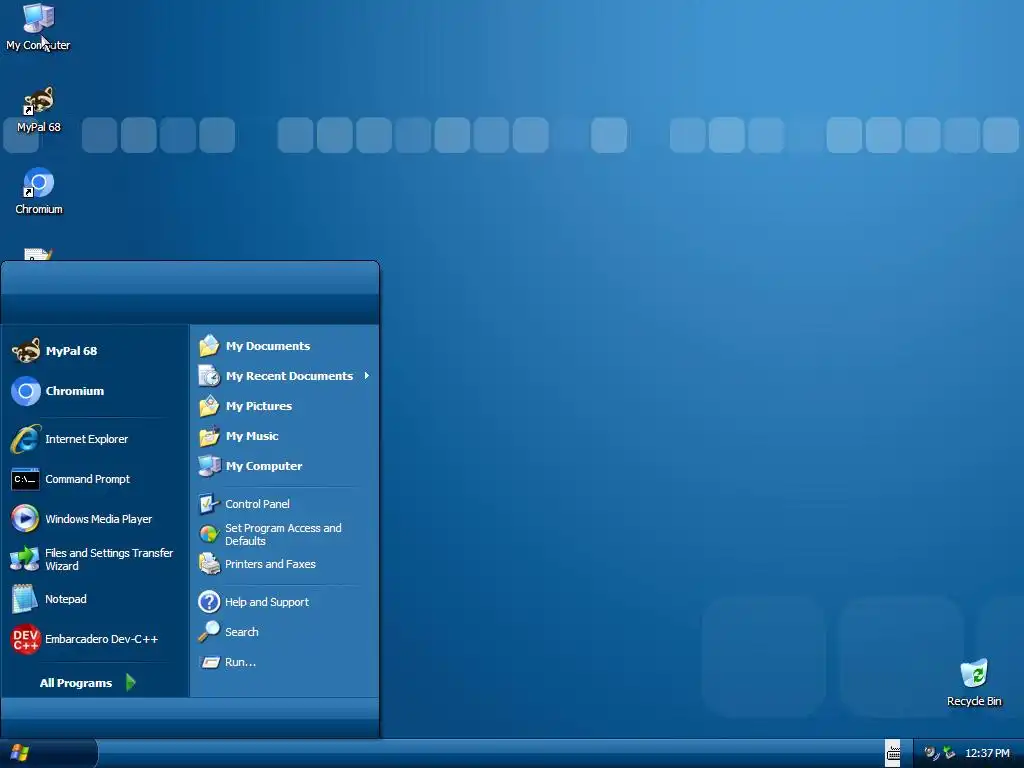Image resolution: width=1024 pixels, height=768 pixels.
Task: Open Control Panel
Action: 285,504
